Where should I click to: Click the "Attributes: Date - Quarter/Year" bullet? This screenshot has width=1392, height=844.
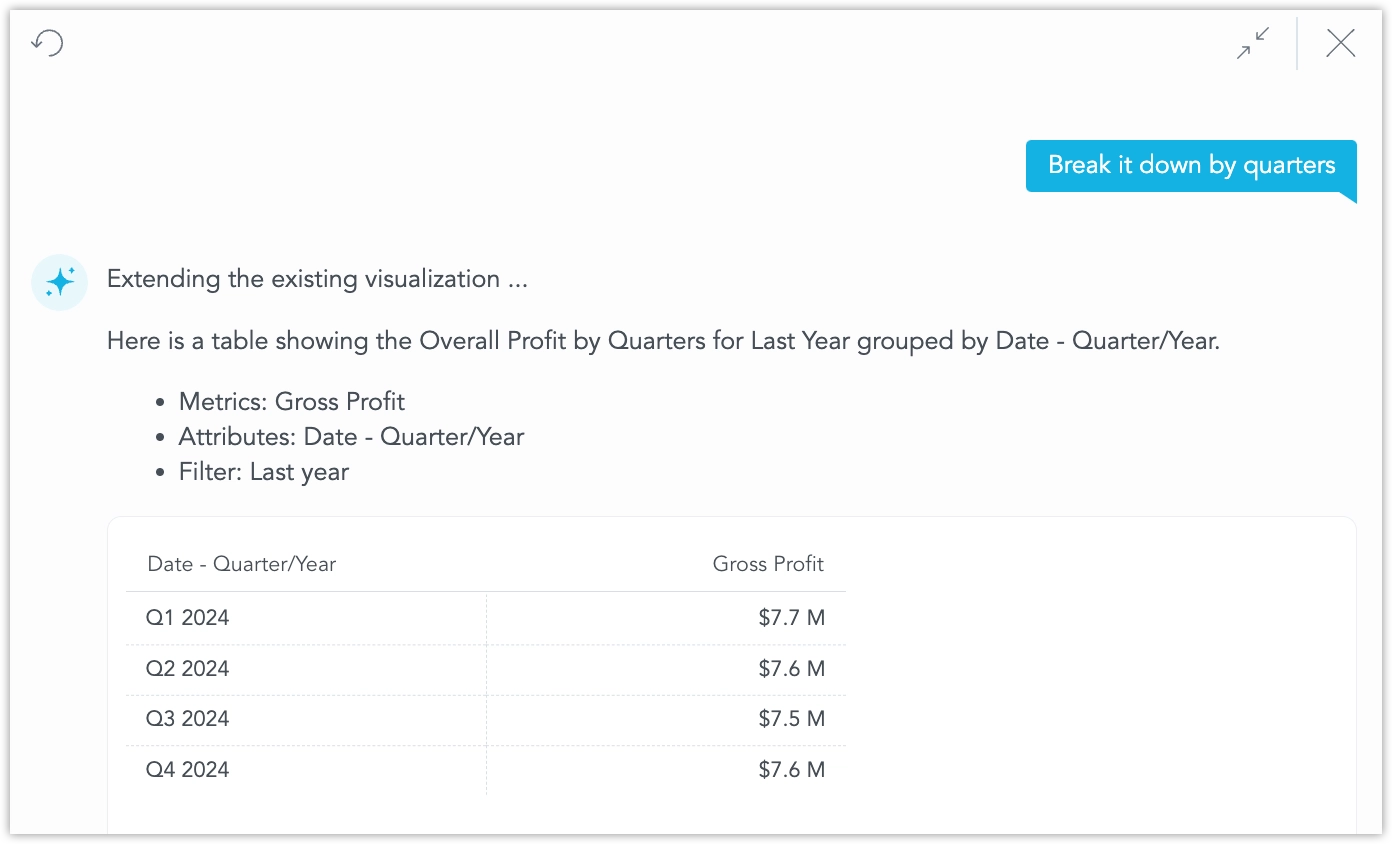tap(351, 437)
